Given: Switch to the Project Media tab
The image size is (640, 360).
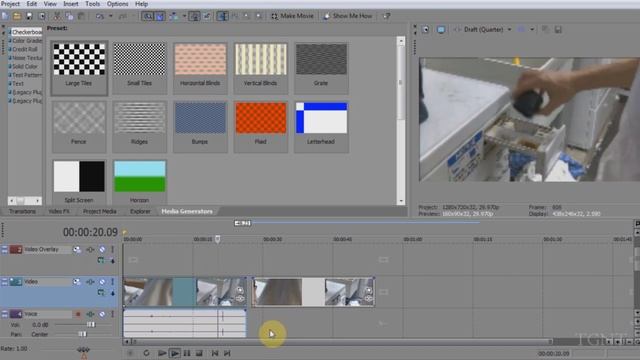Looking at the screenshot, I should click(100, 211).
